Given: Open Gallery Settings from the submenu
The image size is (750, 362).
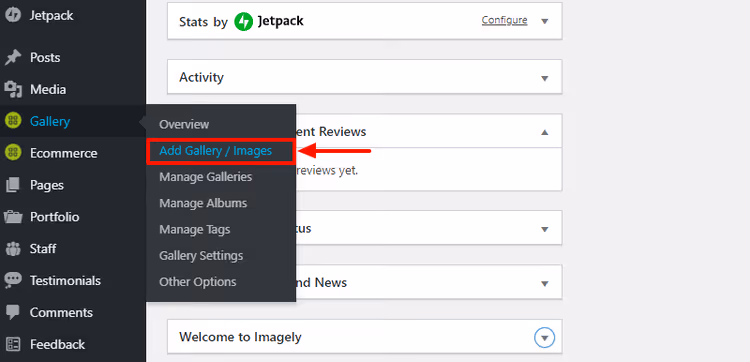Looking at the screenshot, I should pos(201,255).
